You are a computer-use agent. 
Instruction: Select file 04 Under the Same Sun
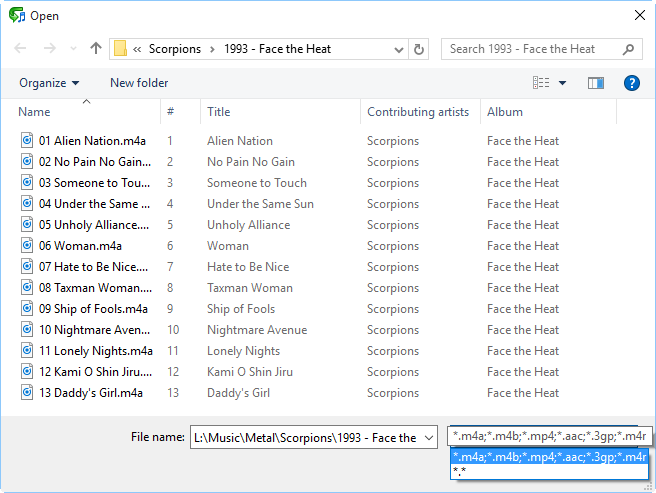tap(94, 203)
